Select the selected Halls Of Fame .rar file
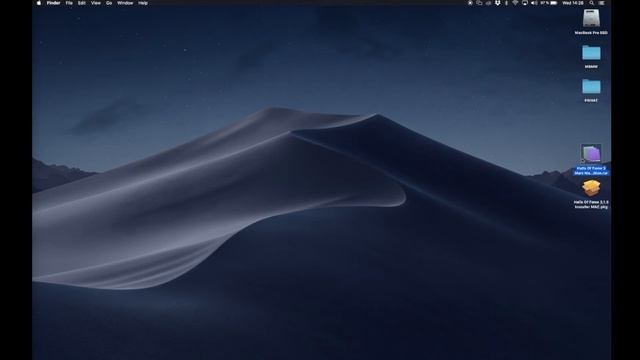Image resolution: width=640 pixels, height=360 pixels. (591, 154)
